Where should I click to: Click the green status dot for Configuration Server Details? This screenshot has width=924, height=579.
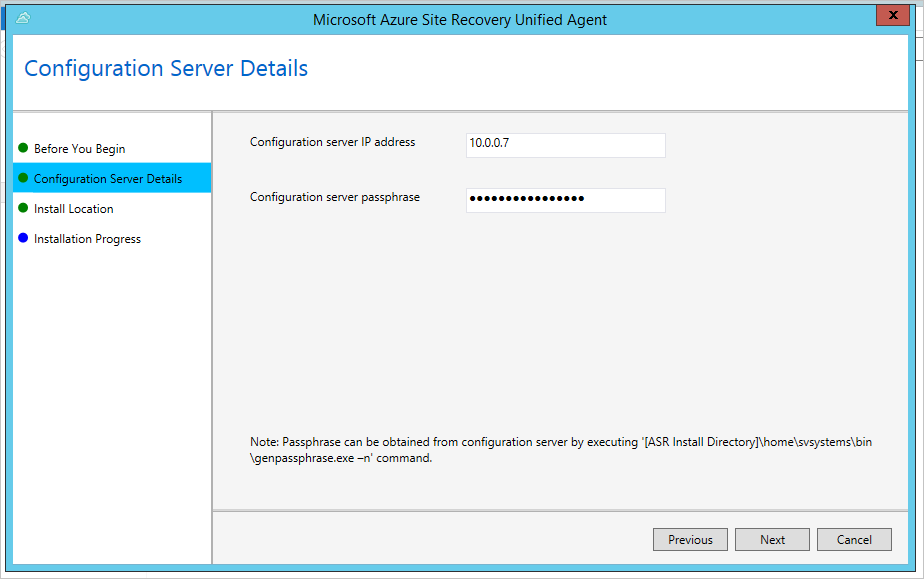click(x=22, y=178)
